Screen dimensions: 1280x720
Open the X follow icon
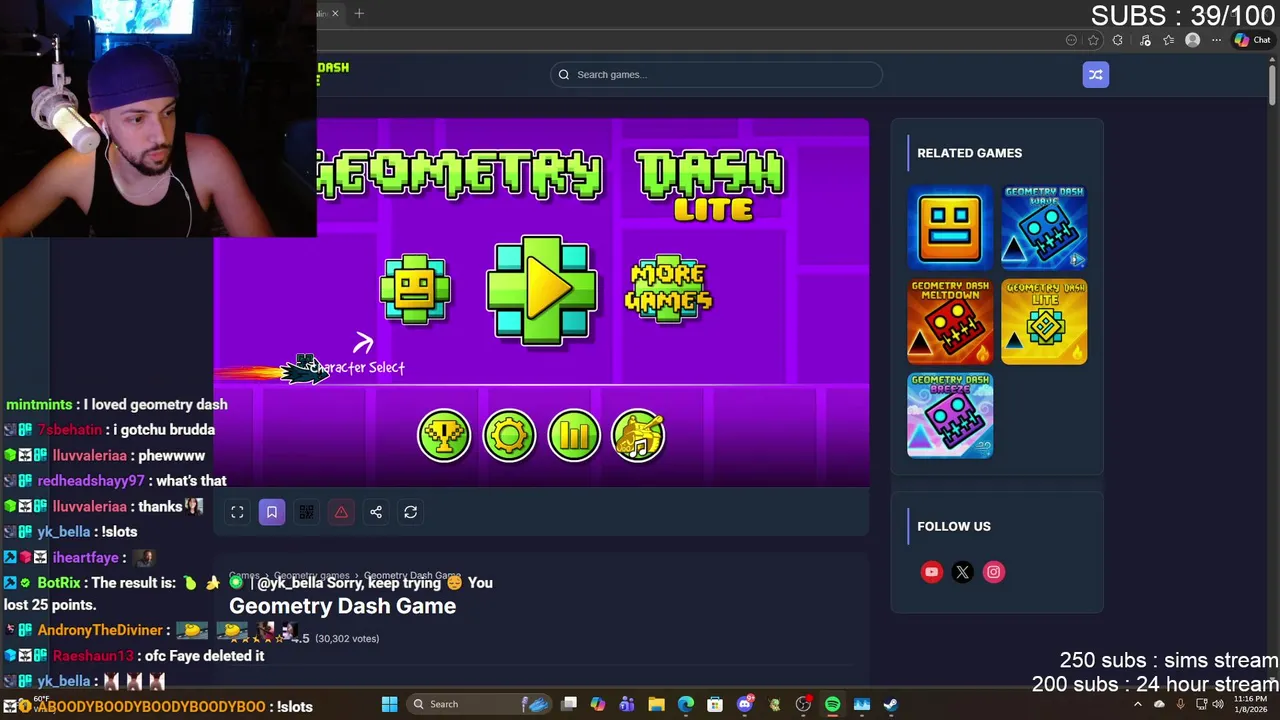point(962,572)
